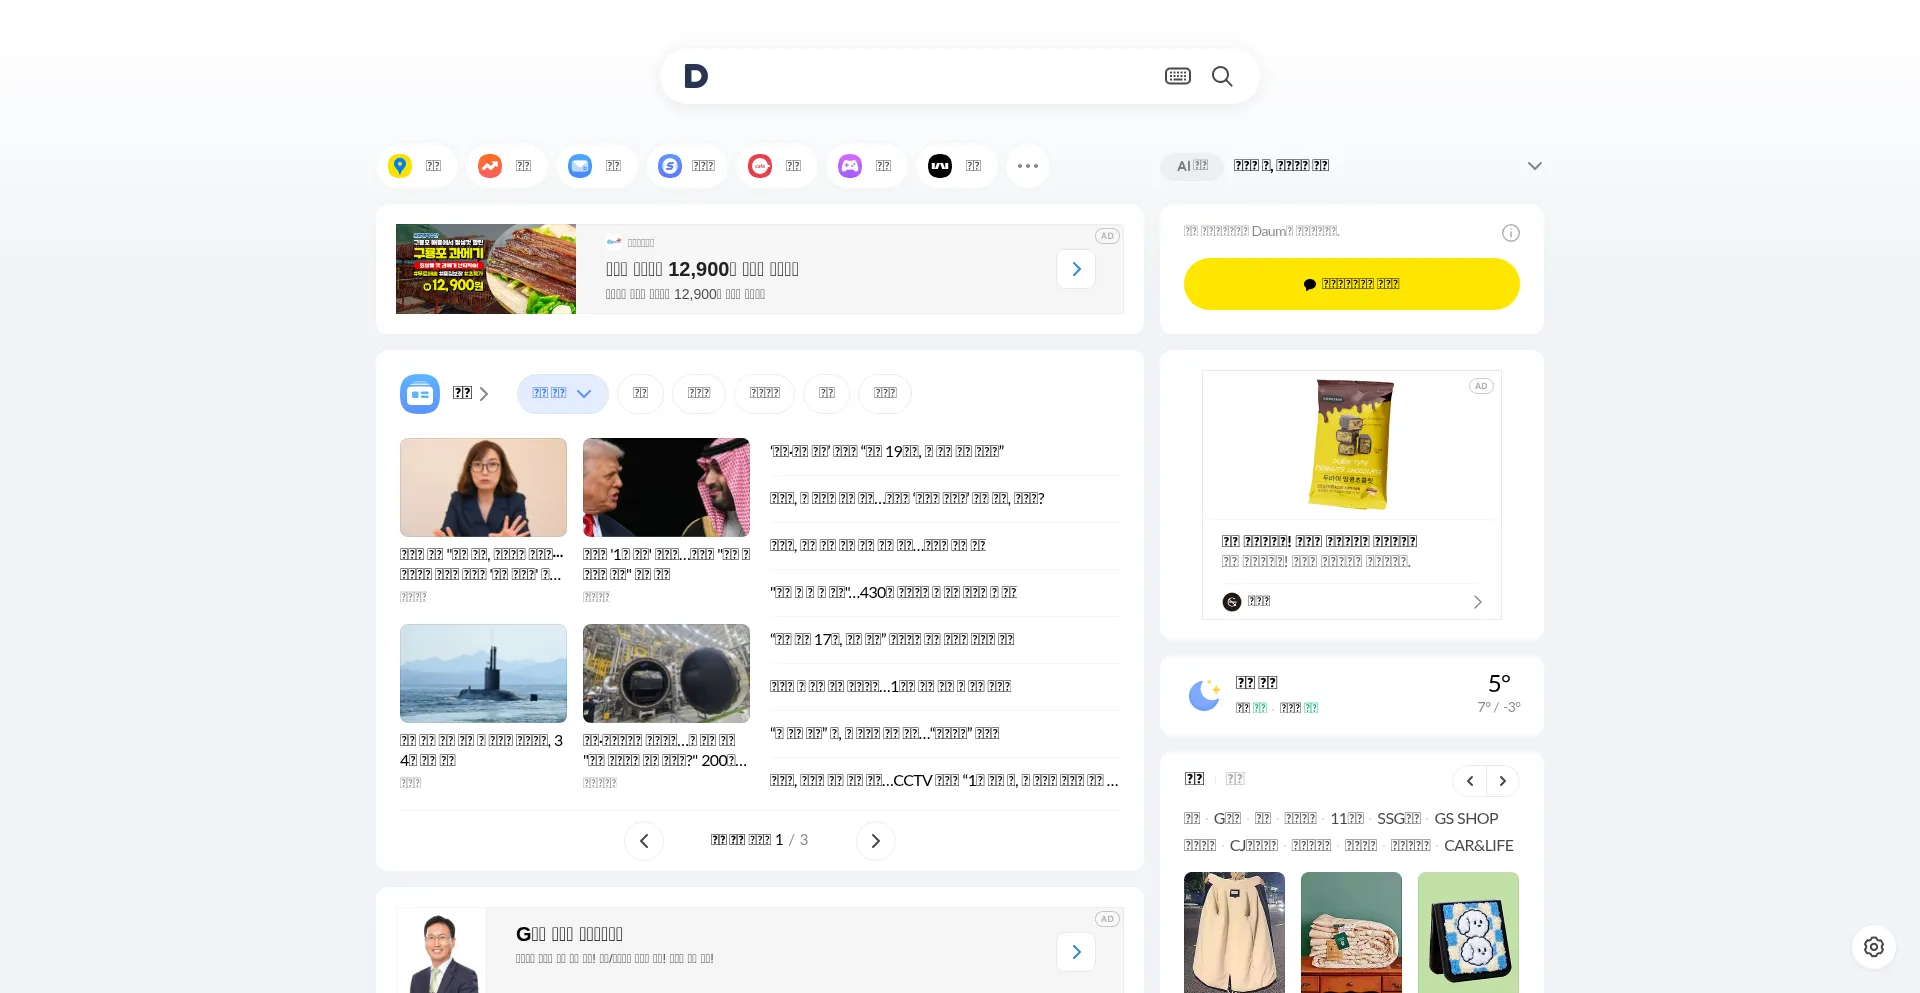Viewport: 1920px width, 993px height.
Task: Open the map shortcut with yellow pin icon
Action: pyautogui.click(x=416, y=166)
